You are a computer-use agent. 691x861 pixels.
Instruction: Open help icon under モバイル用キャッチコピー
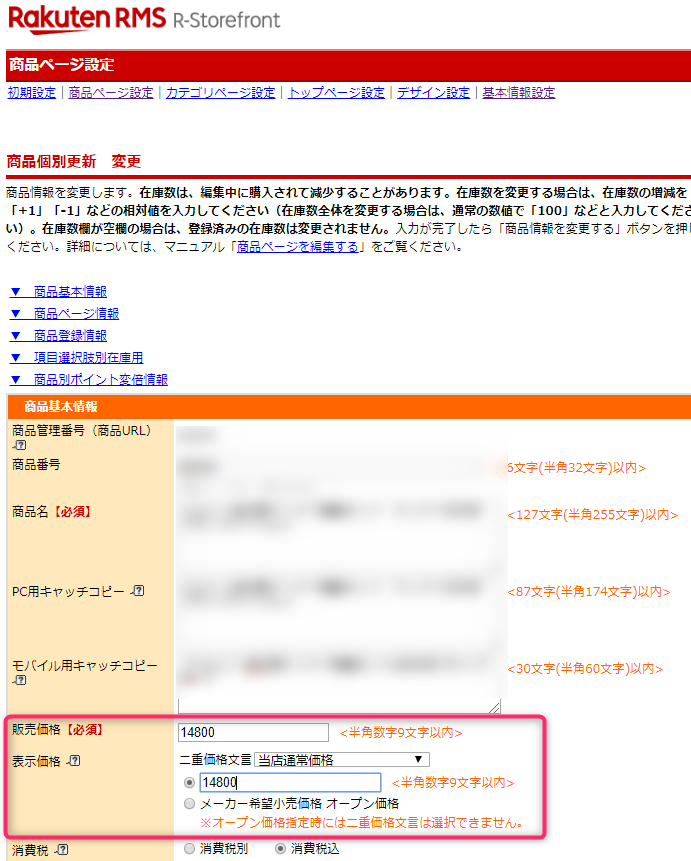[x=19, y=680]
